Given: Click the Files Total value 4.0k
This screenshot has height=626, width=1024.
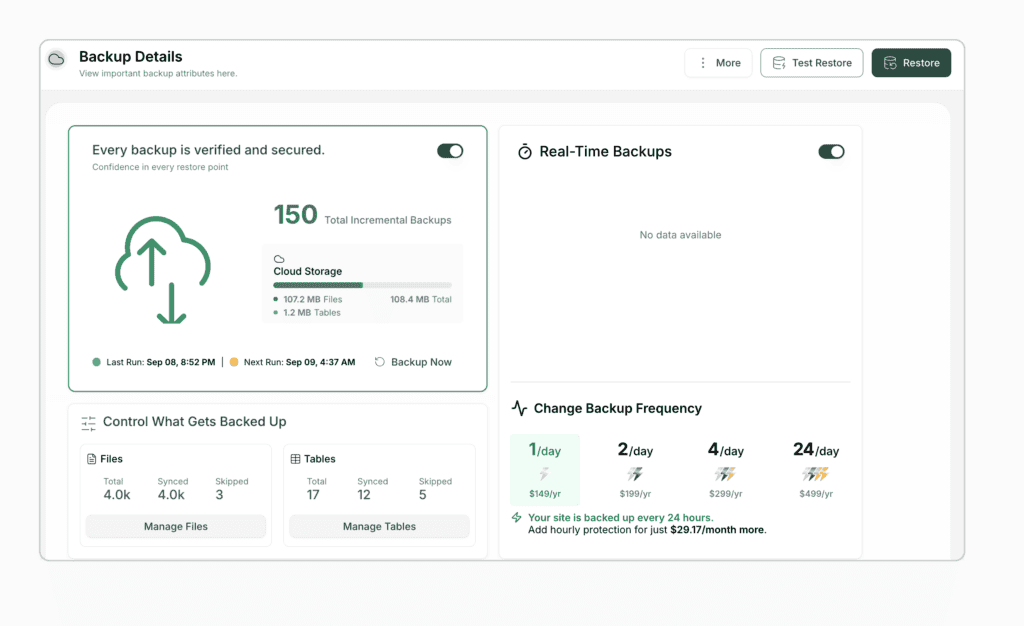Looking at the screenshot, I should (x=117, y=495).
